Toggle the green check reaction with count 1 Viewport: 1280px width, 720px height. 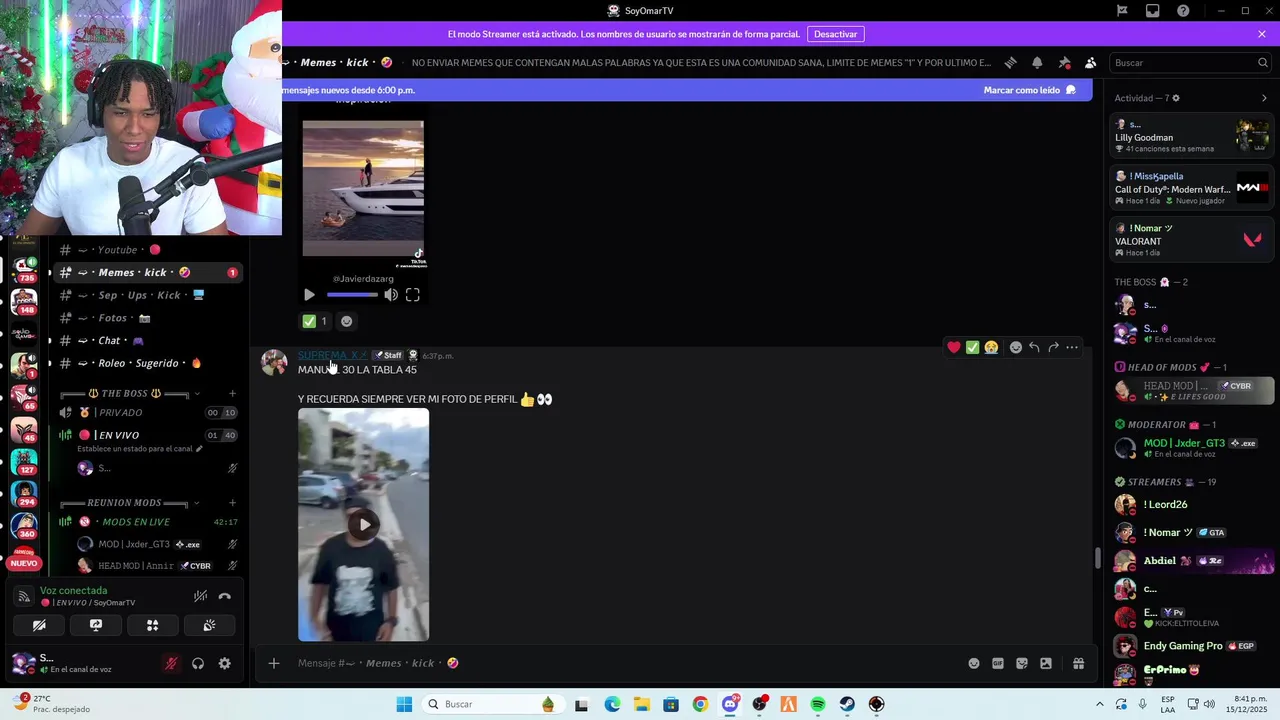coord(316,321)
